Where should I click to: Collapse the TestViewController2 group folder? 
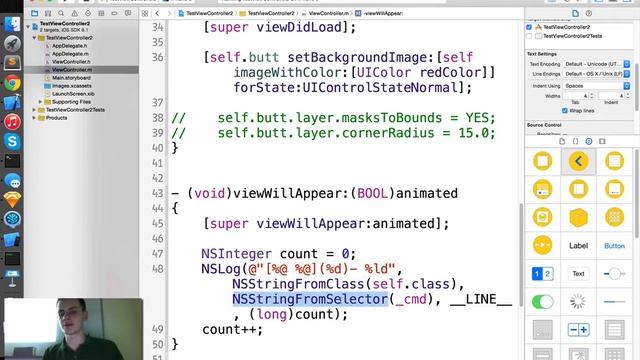click(34, 38)
